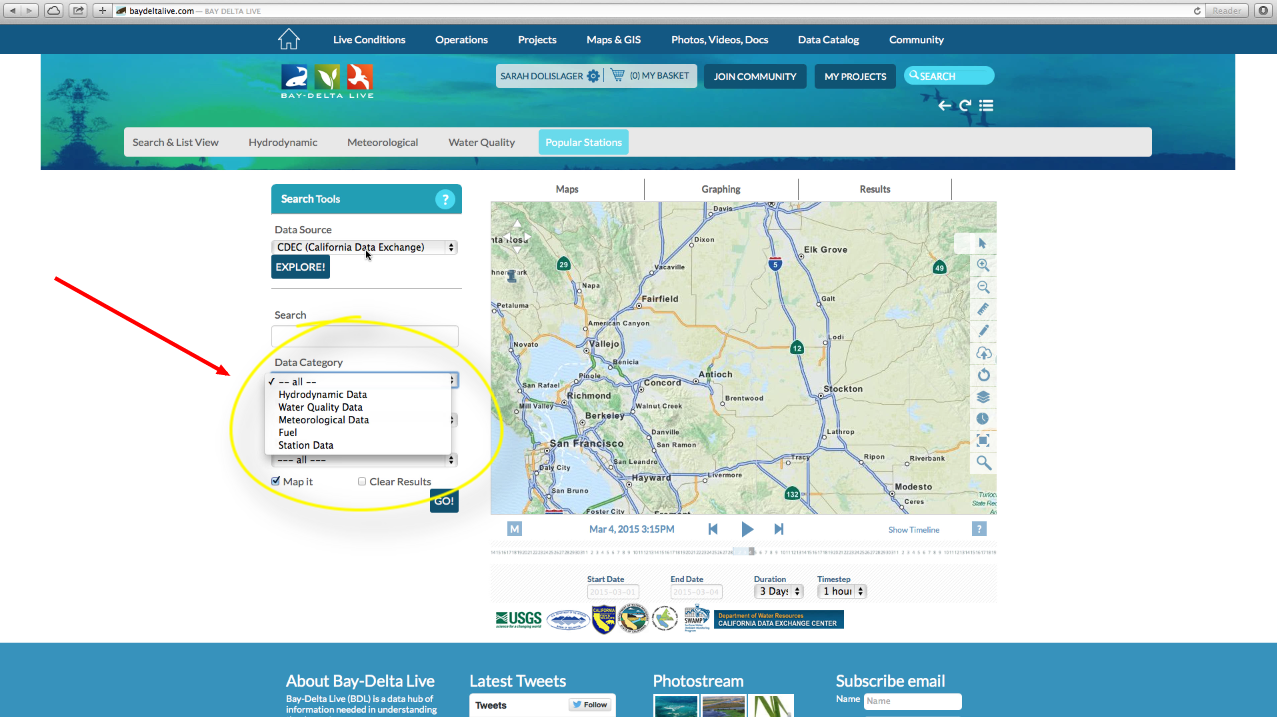Select the pencil draw tool

(x=983, y=331)
